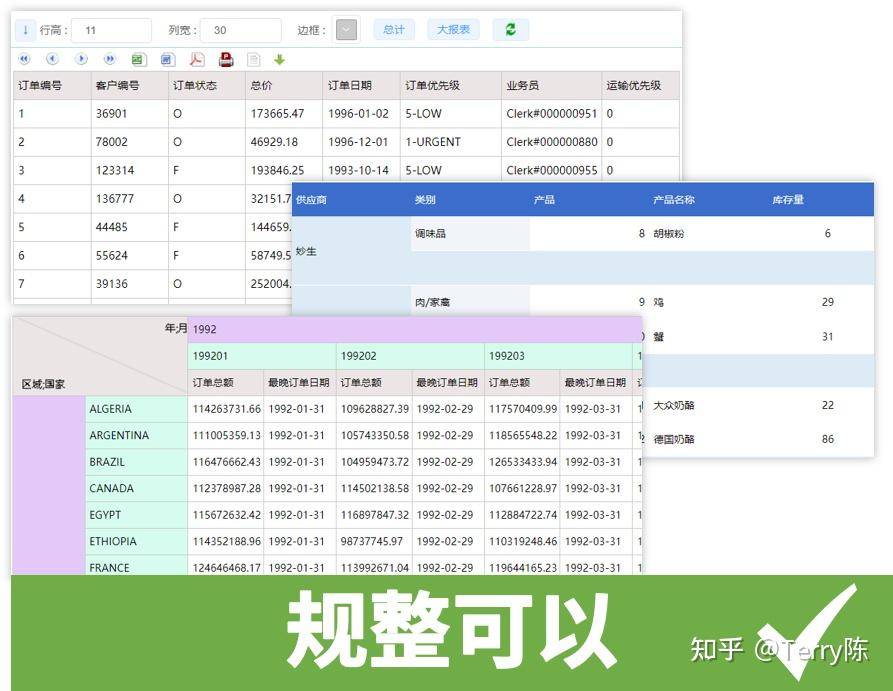The width and height of the screenshot is (893, 691).
Task: Select value 98737745.97 for ETHIOPIA
Action: pos(374,541)
